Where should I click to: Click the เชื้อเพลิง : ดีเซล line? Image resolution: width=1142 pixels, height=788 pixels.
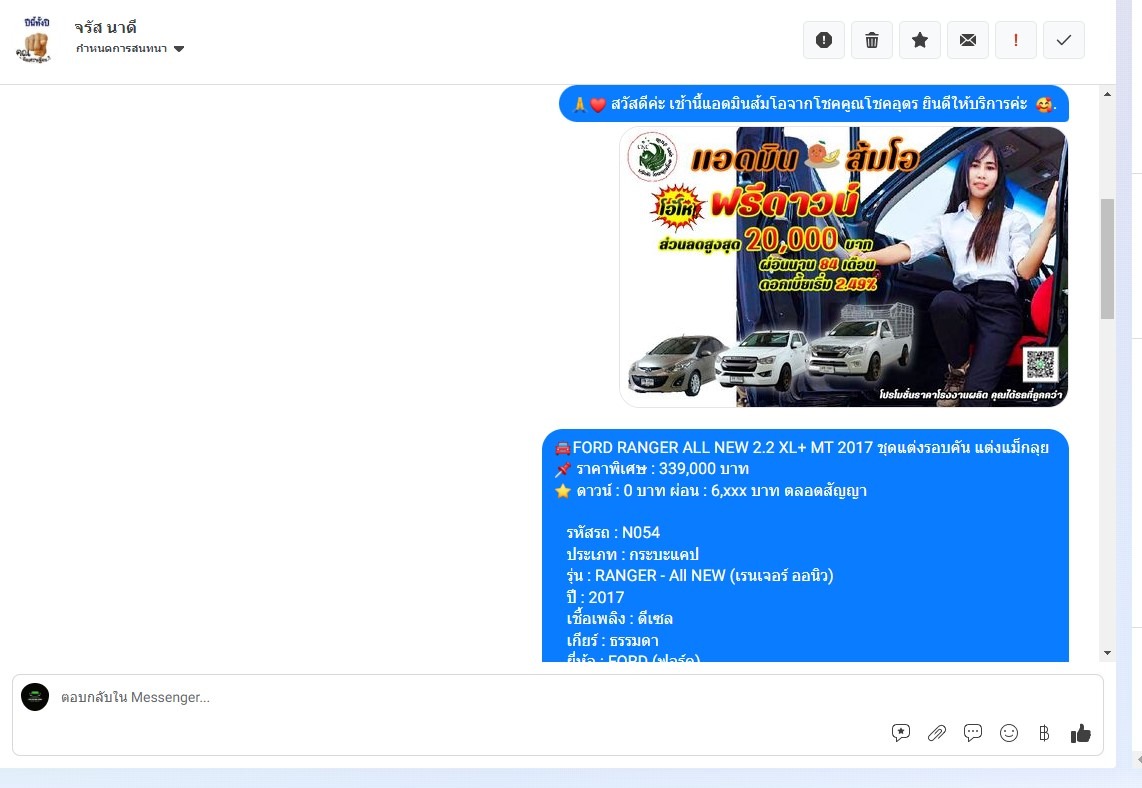[x=620, y=619]
